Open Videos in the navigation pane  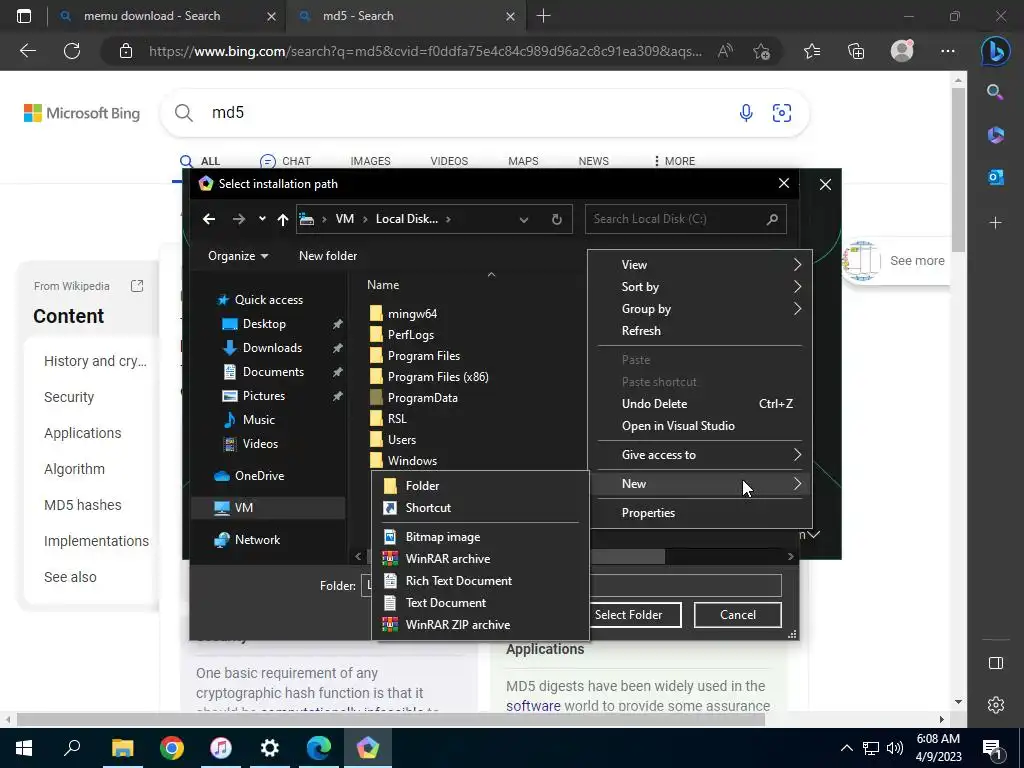pos(260,444)
